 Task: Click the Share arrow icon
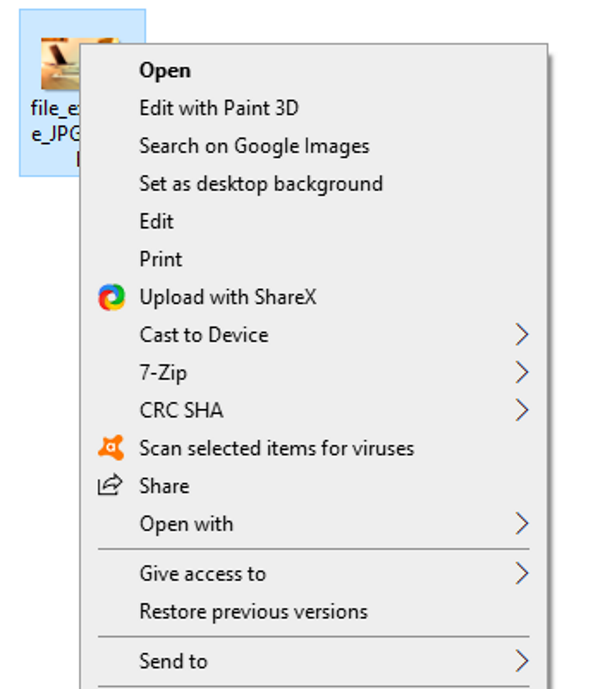pyautogui.click(x=109, y=486)
